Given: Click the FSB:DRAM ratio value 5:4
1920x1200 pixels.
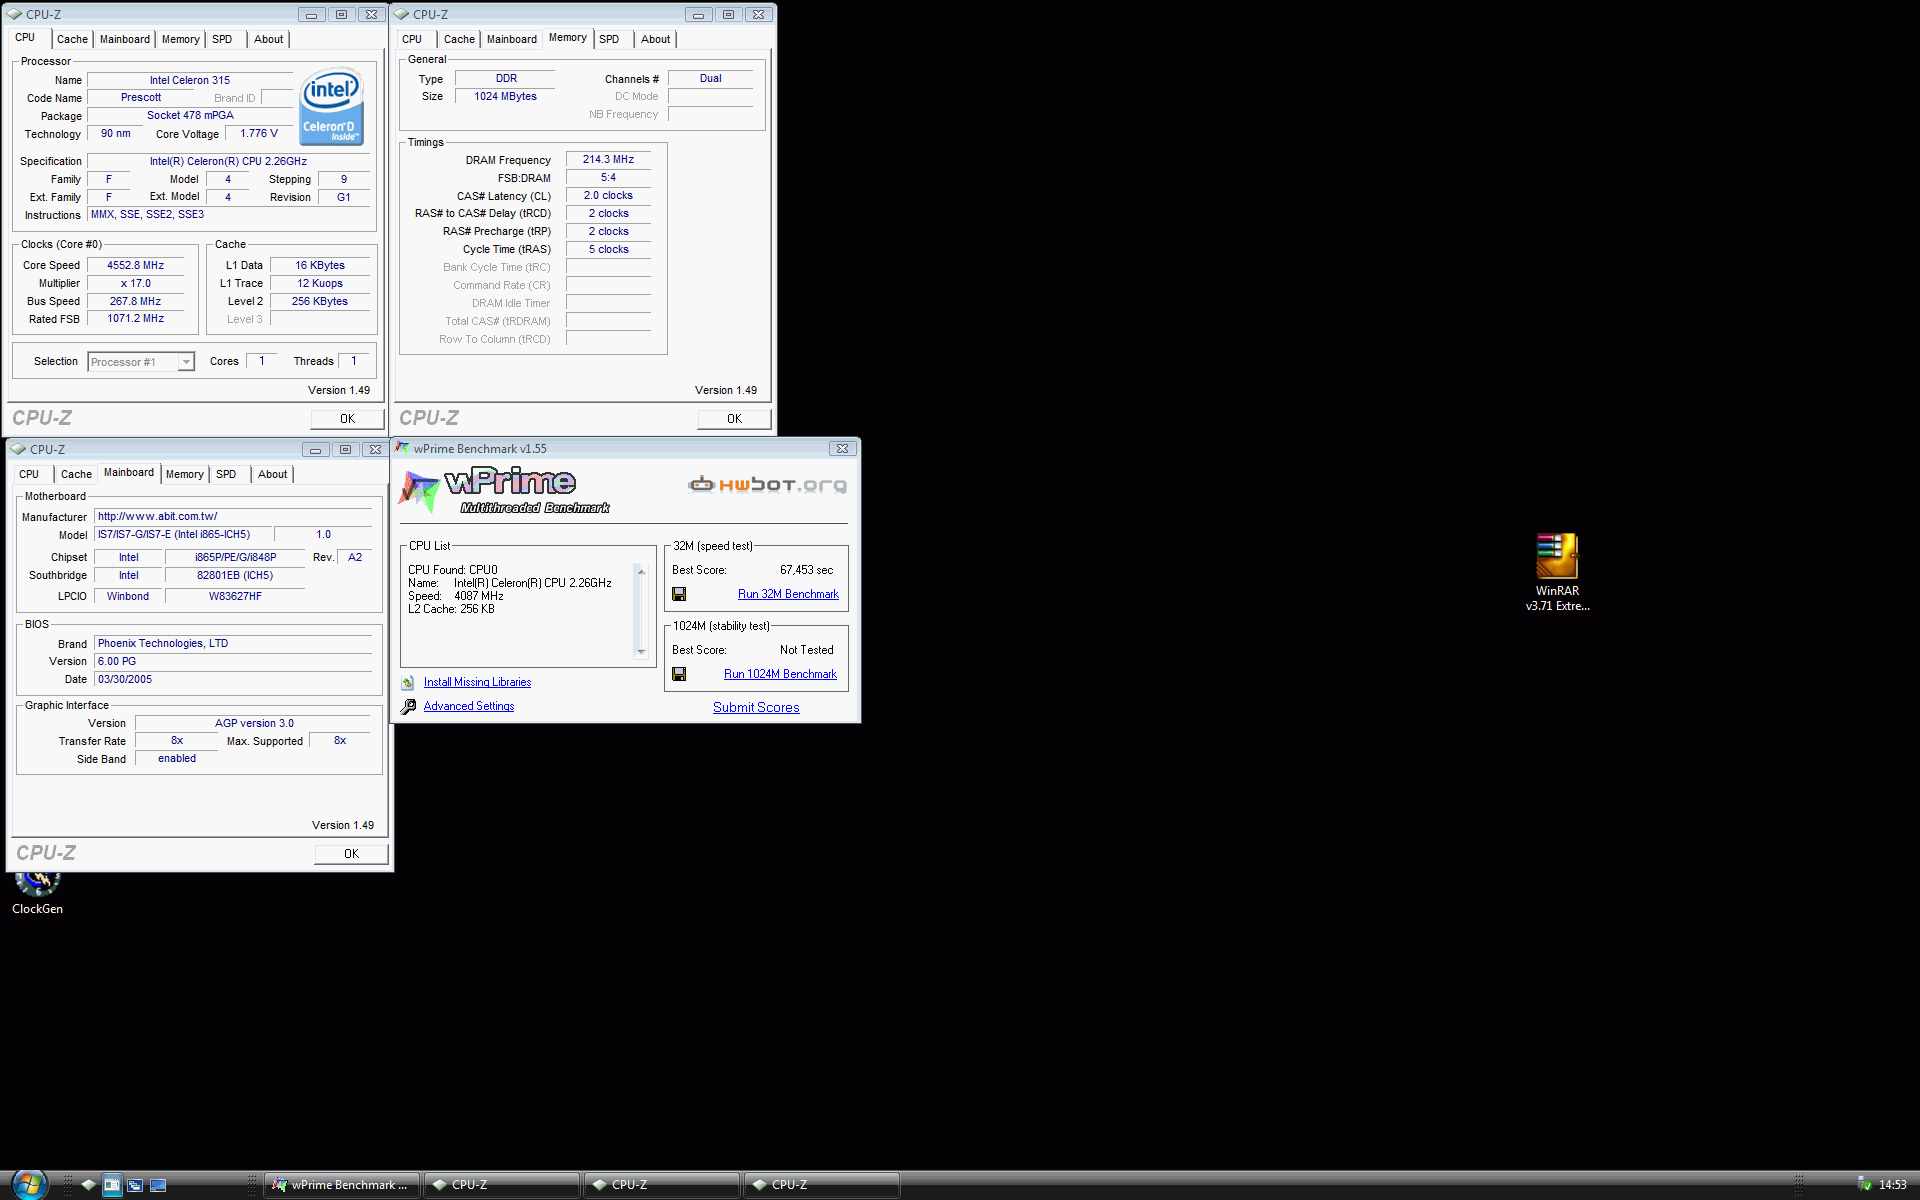Looking at the screenshot, I should [x=608, y=177].
